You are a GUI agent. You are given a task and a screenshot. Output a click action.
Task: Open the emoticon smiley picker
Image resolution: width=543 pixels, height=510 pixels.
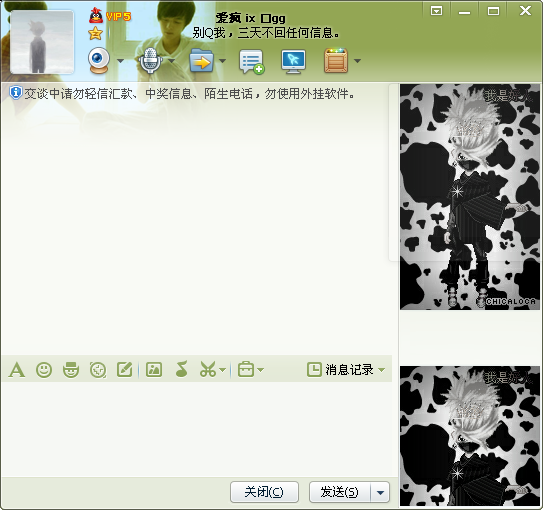44,370
